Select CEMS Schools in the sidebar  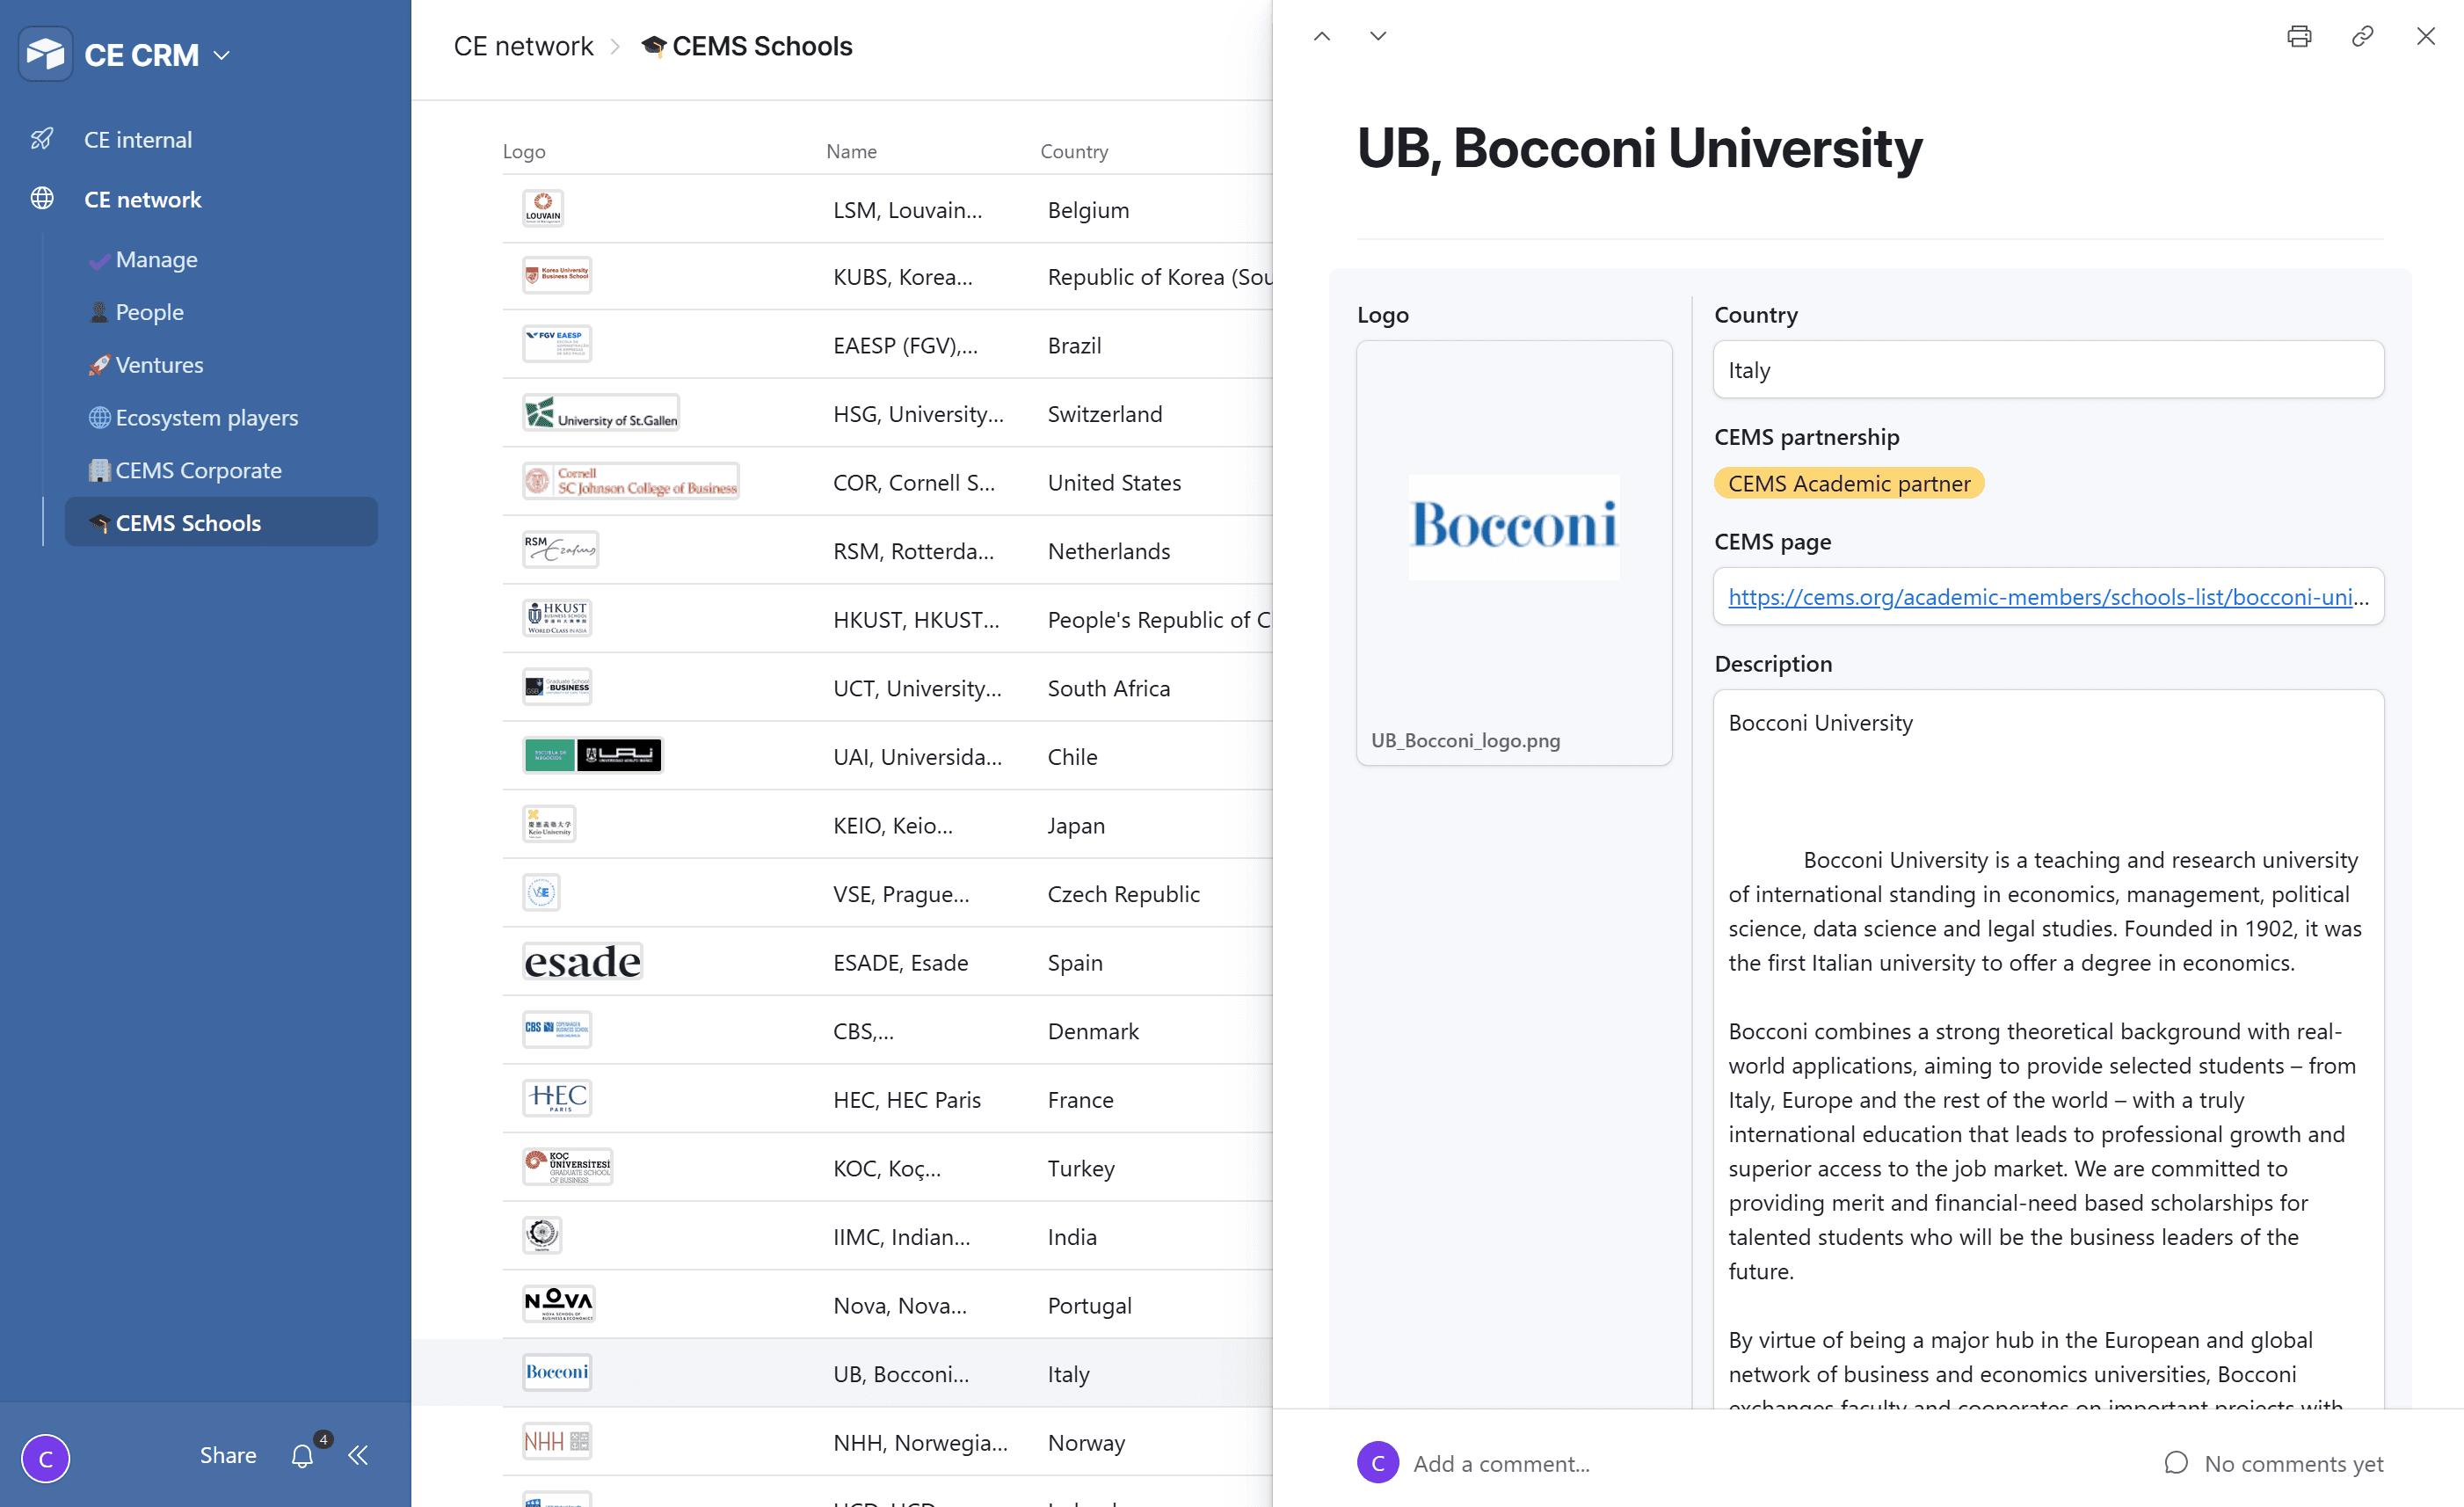tap(221, 523)
